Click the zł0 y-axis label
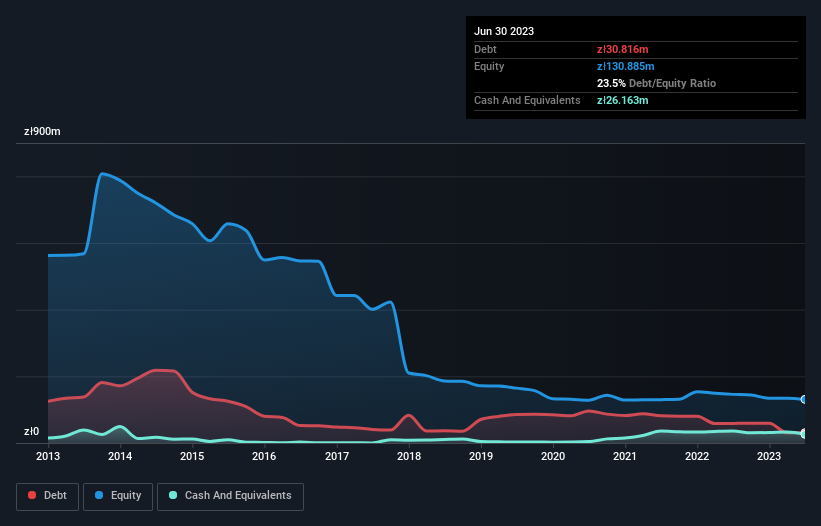Viewport: 821px width, 526px height. point(31,432)
